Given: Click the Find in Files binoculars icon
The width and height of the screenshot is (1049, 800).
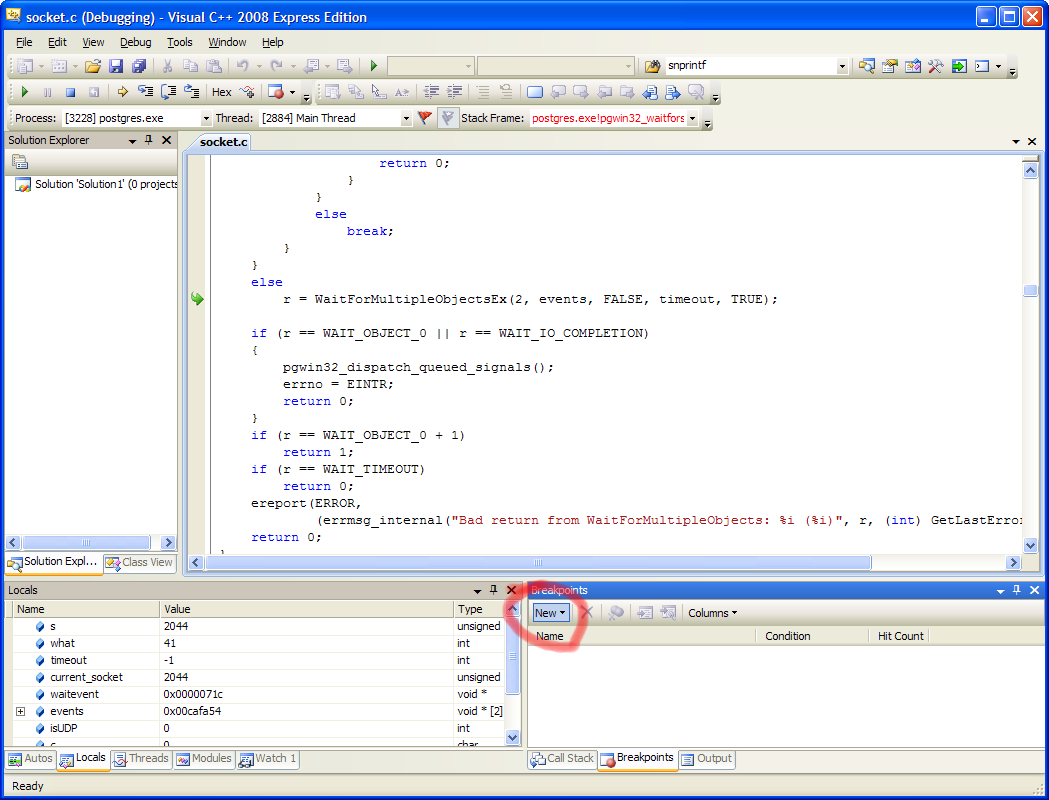Looking at the screenshot, I should [652, 66].
